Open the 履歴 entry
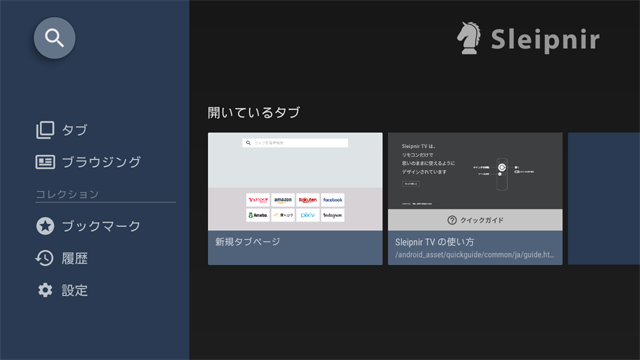 (75, 258)
